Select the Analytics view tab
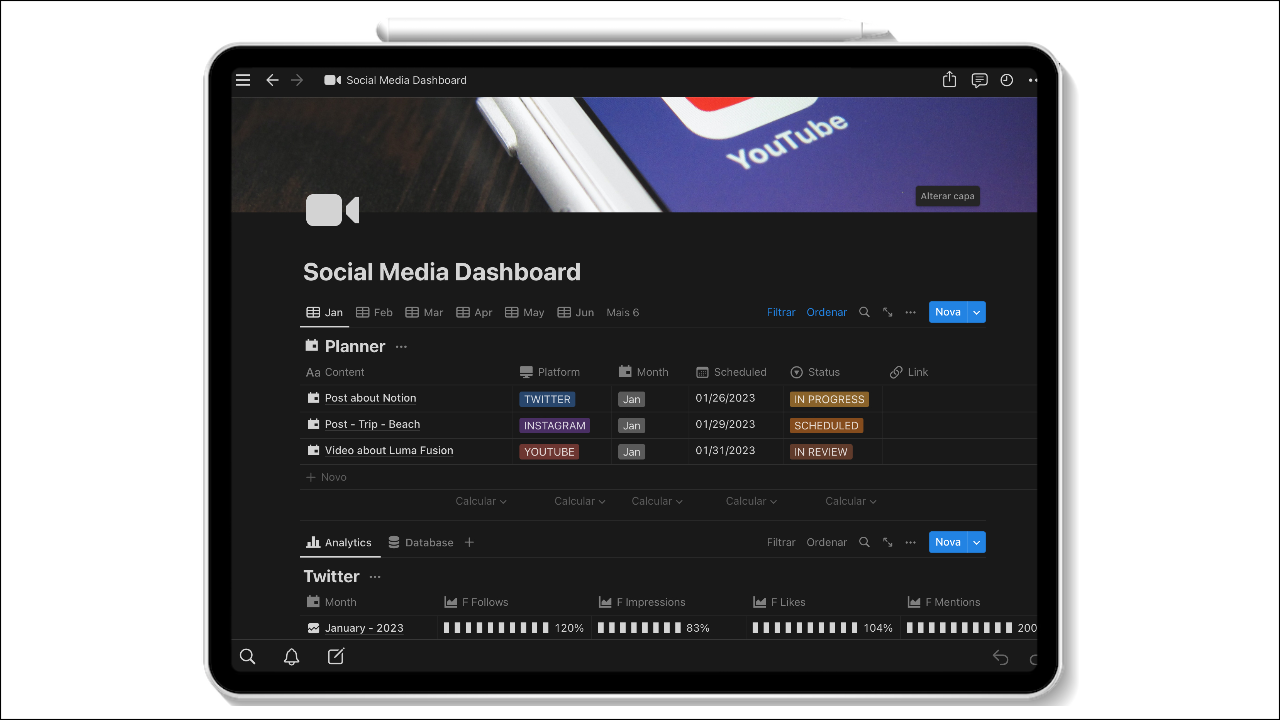1280x720 pixels. click(340, 542)
